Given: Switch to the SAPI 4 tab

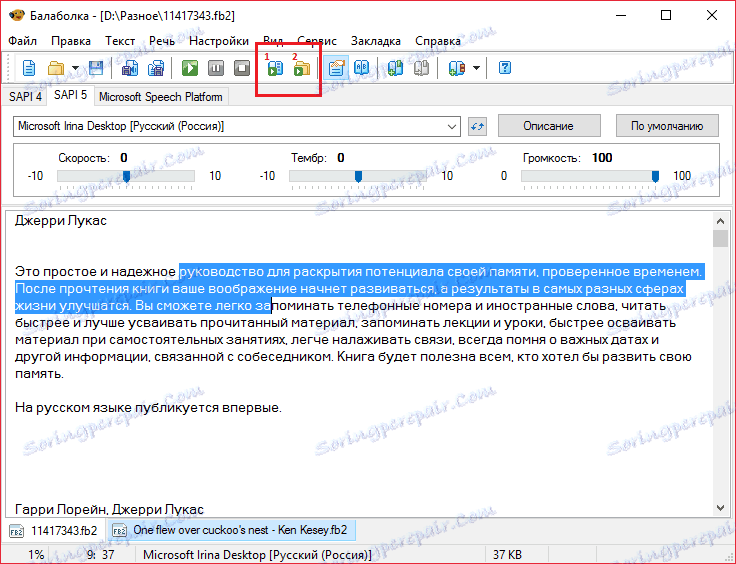Looking at the screenshot, I should coord(25,97).
